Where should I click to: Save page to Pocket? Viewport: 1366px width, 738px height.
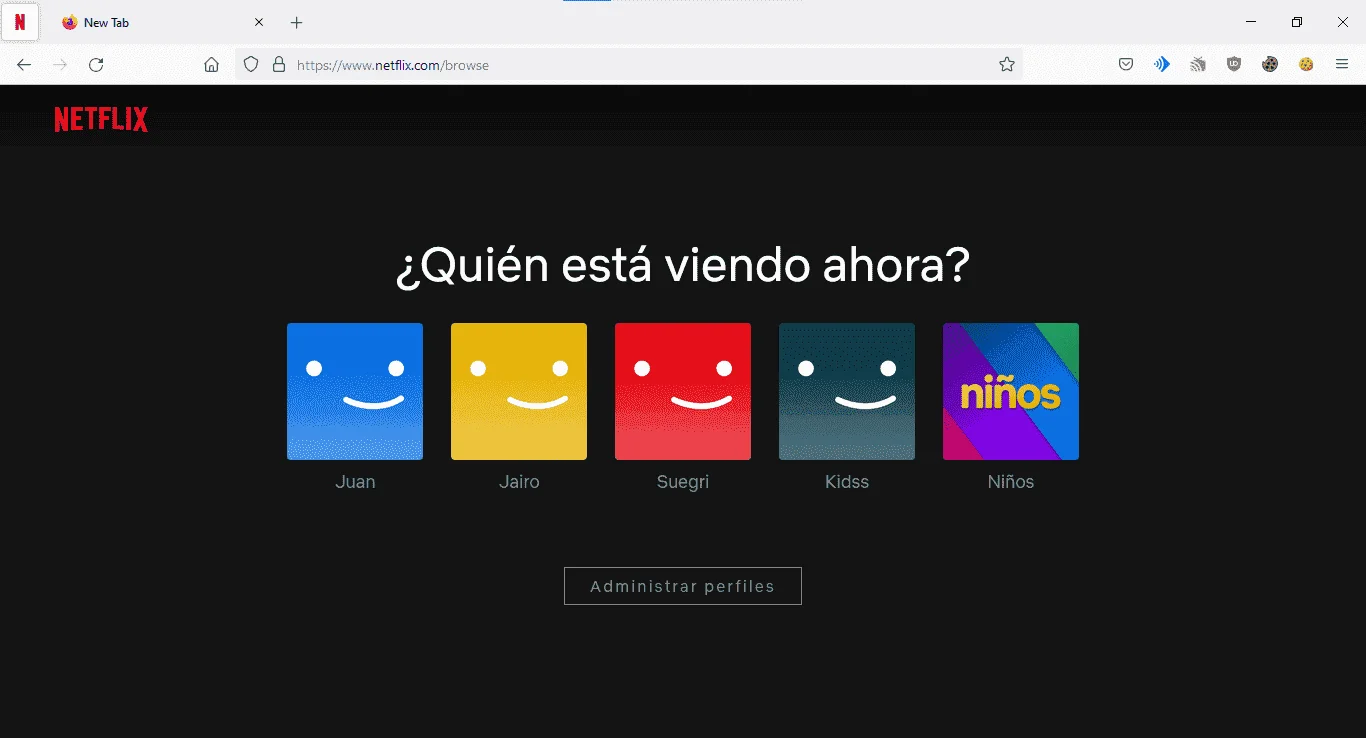(1126, 65)
